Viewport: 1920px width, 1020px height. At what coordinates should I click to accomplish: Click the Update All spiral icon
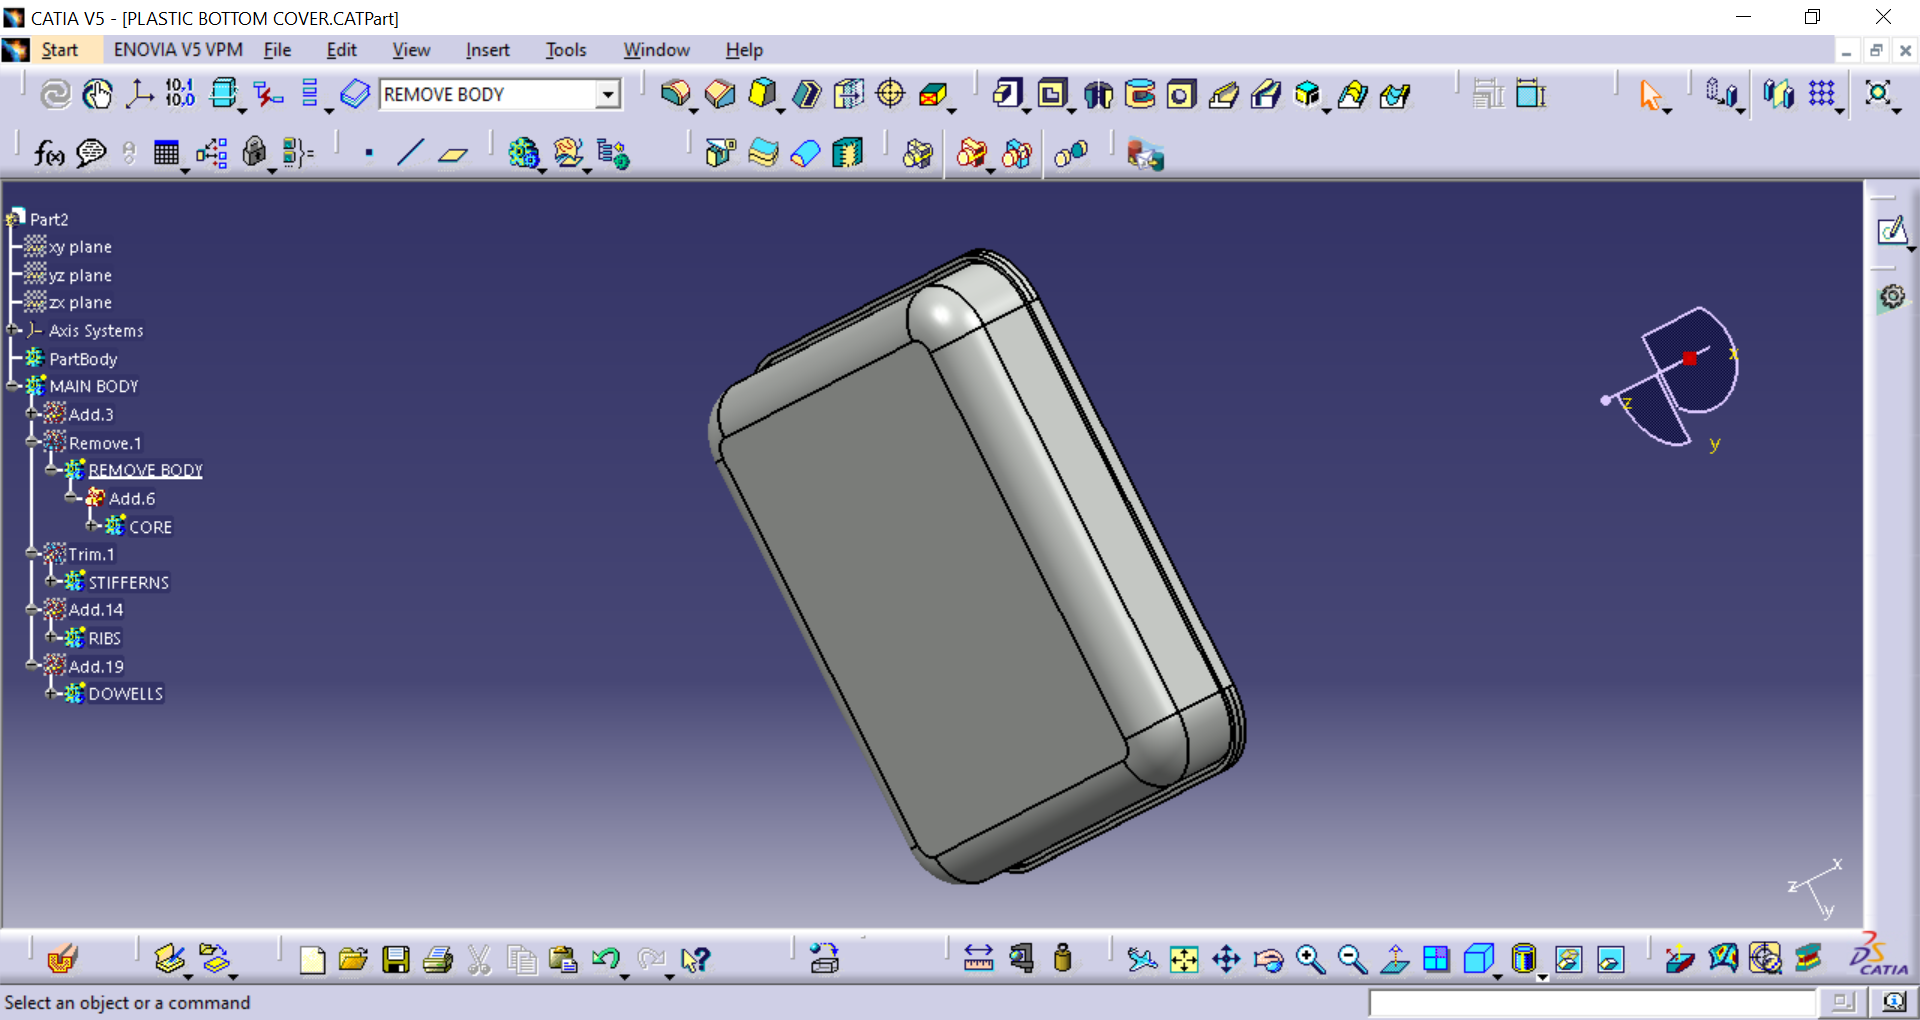click(55, 94)
